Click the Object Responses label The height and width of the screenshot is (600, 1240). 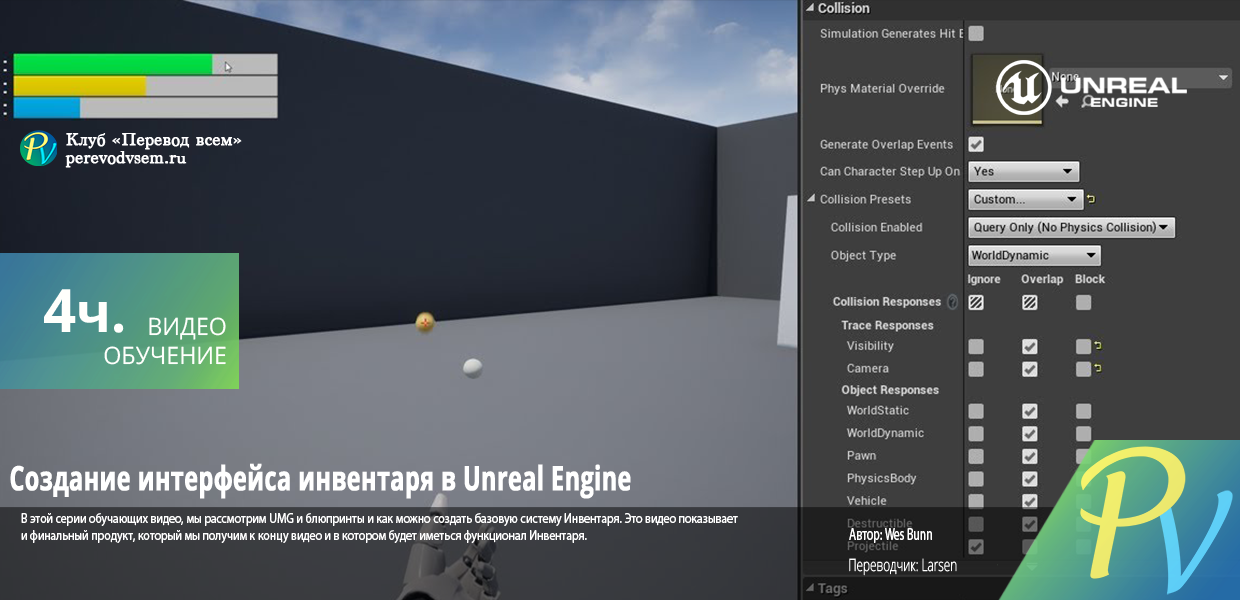click(890, 390)
